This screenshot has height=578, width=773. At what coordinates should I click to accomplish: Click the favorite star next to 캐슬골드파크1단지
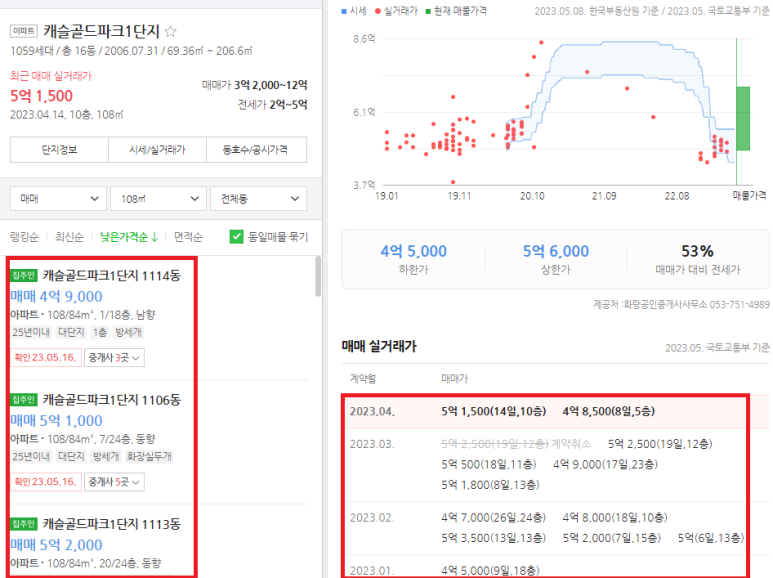tap(171, 32)
